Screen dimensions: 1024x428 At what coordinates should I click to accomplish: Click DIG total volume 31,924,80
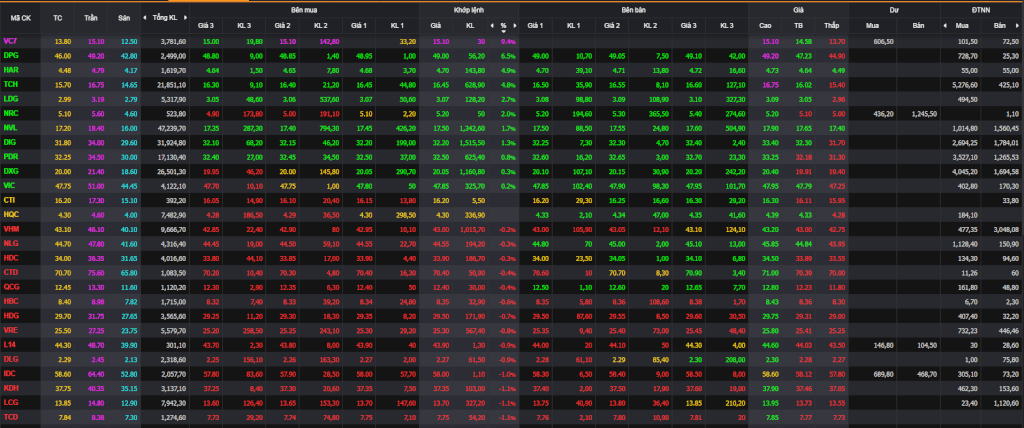[173, 142]
